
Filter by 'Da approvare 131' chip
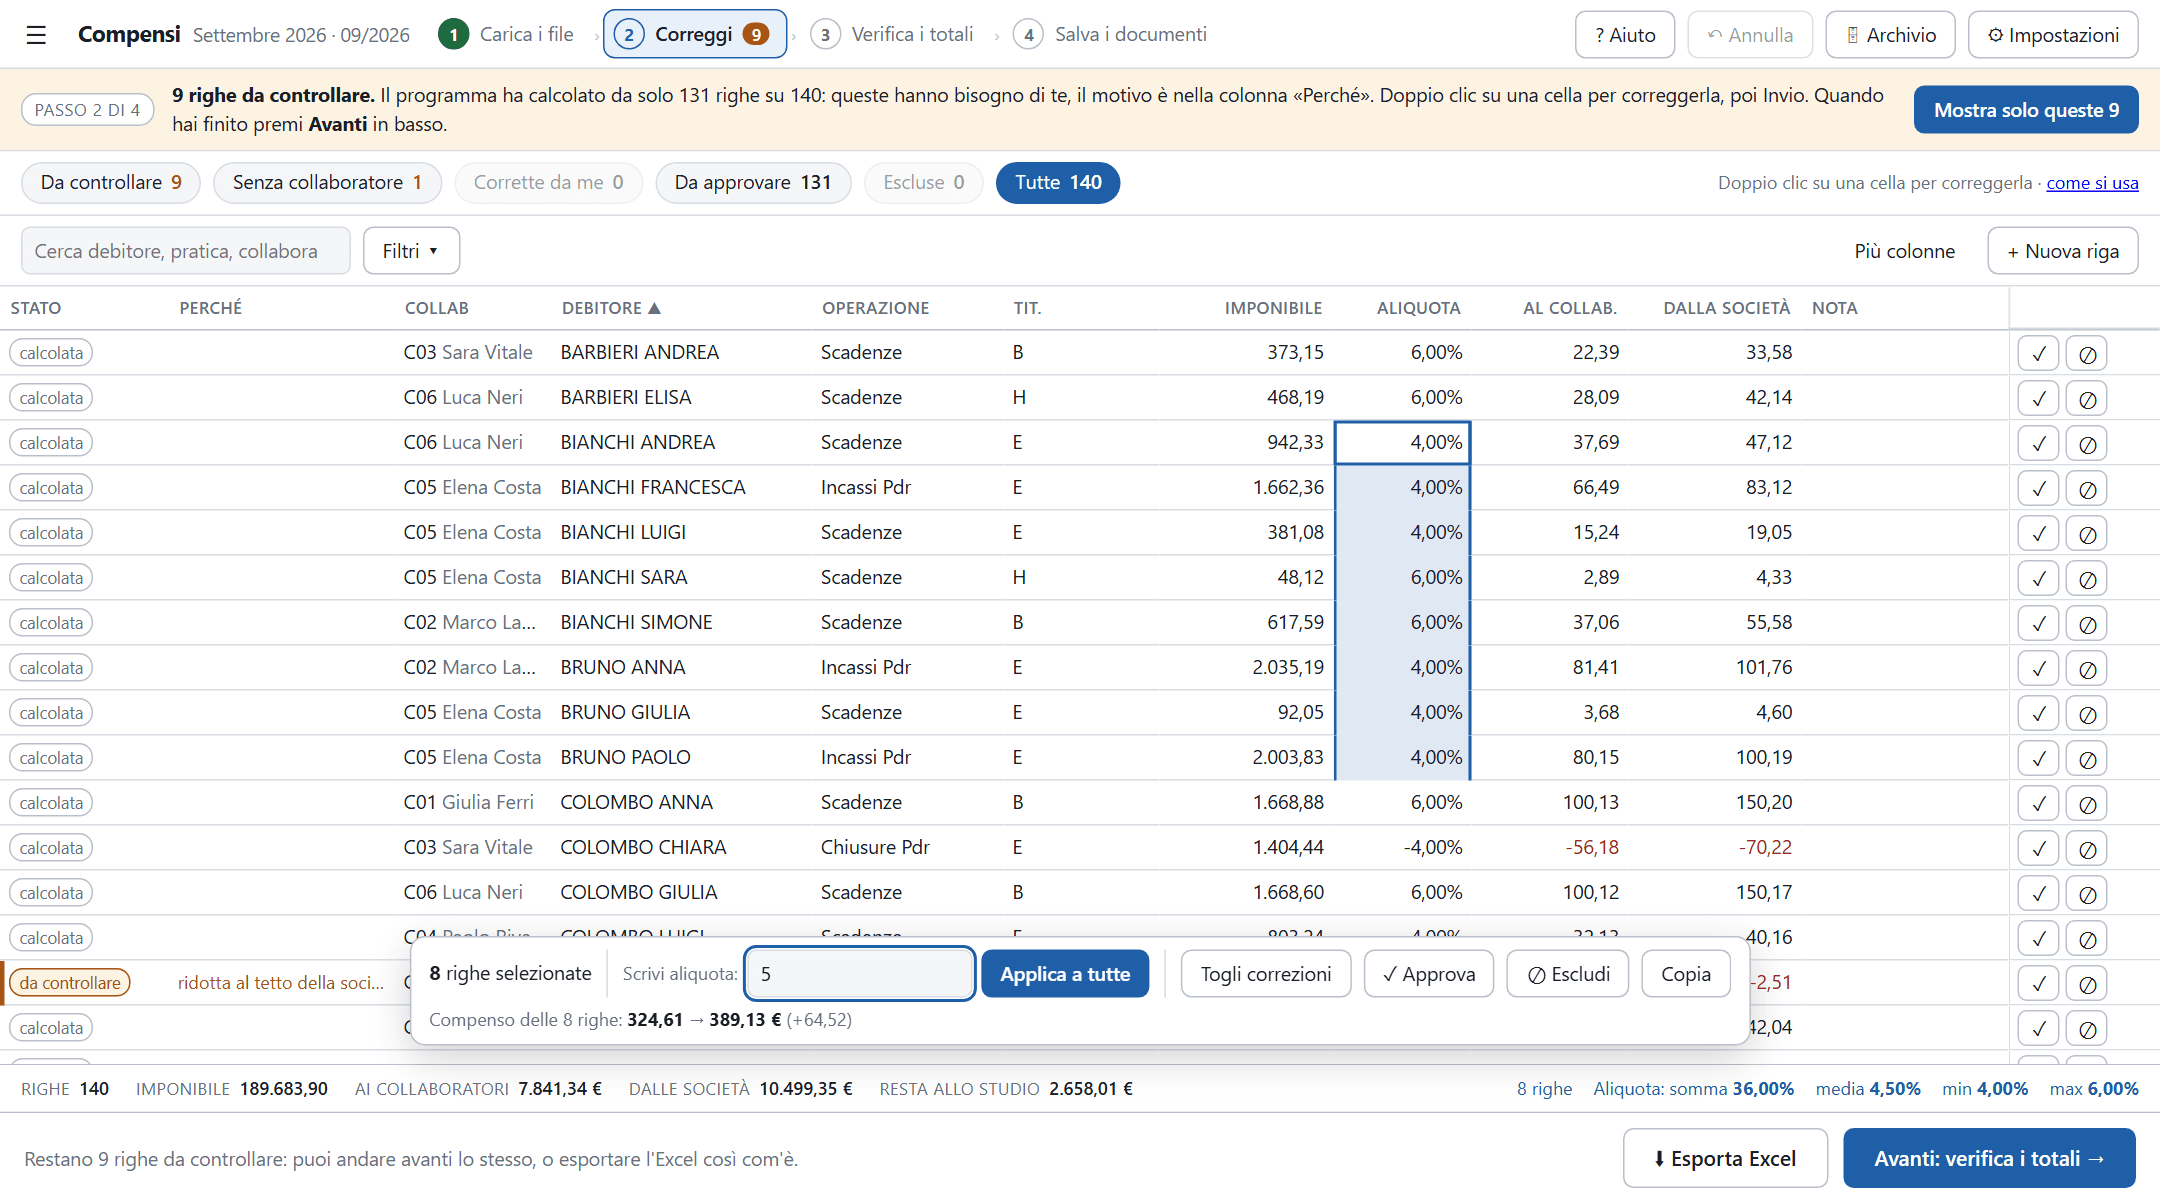point(753,183)
